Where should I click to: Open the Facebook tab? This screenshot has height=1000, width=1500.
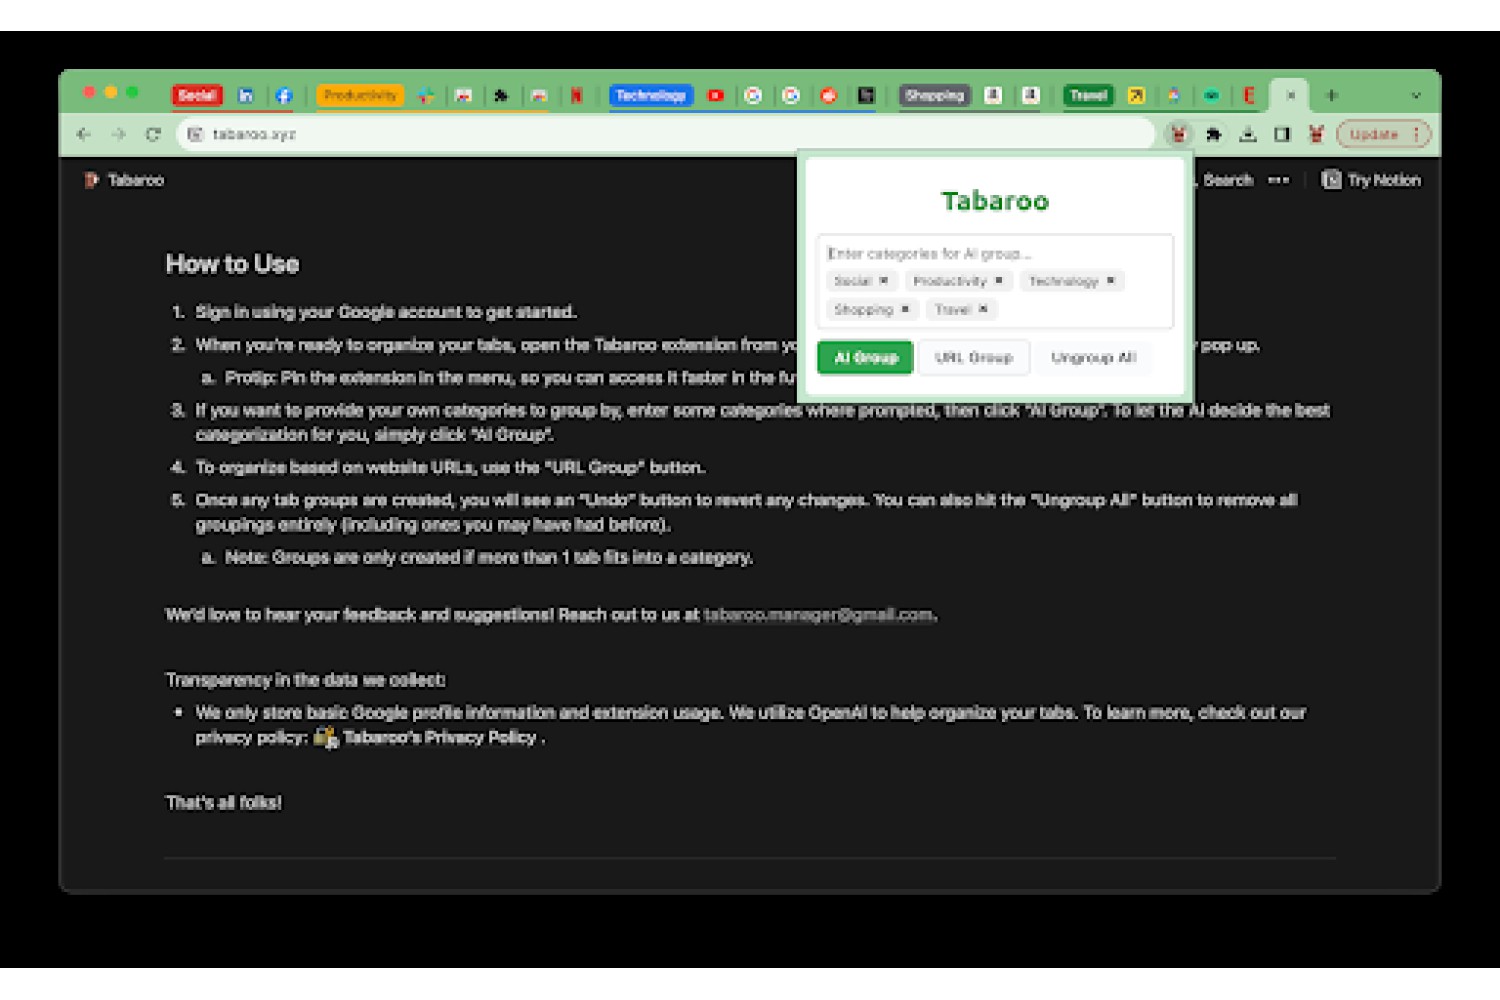[x=284, y=96]
